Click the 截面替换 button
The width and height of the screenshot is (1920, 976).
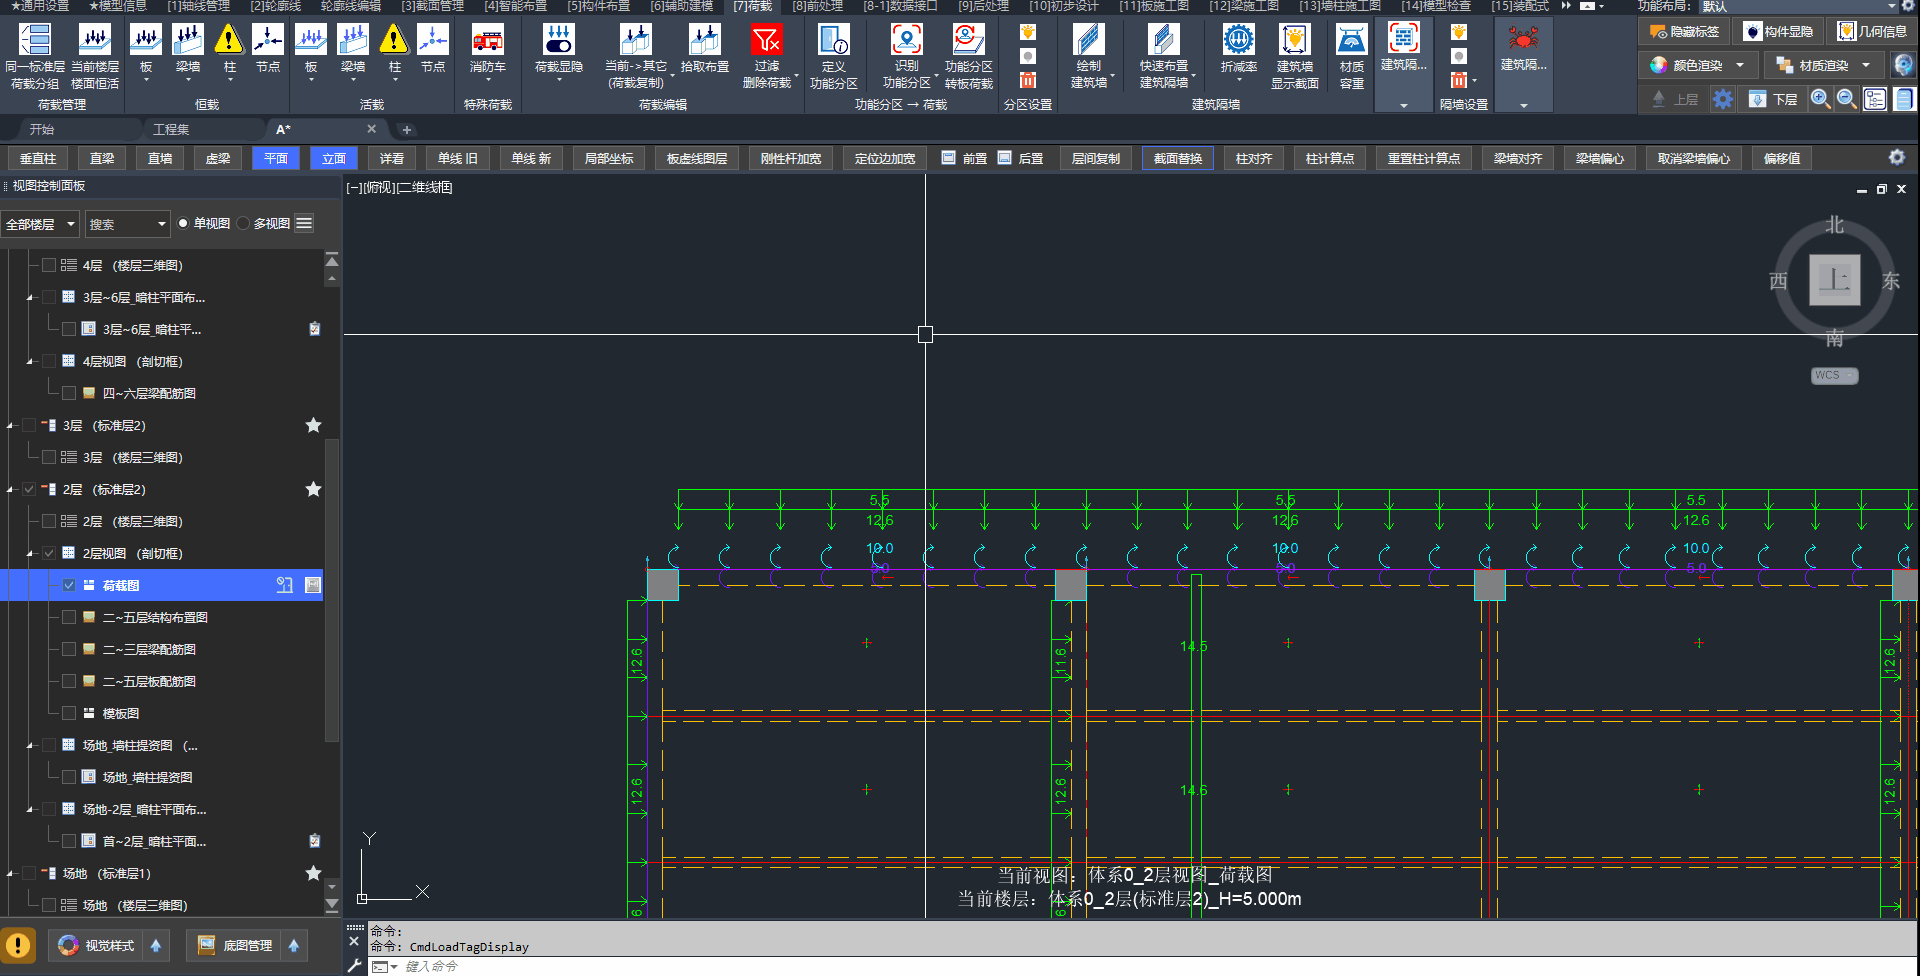coord(1177,158)
